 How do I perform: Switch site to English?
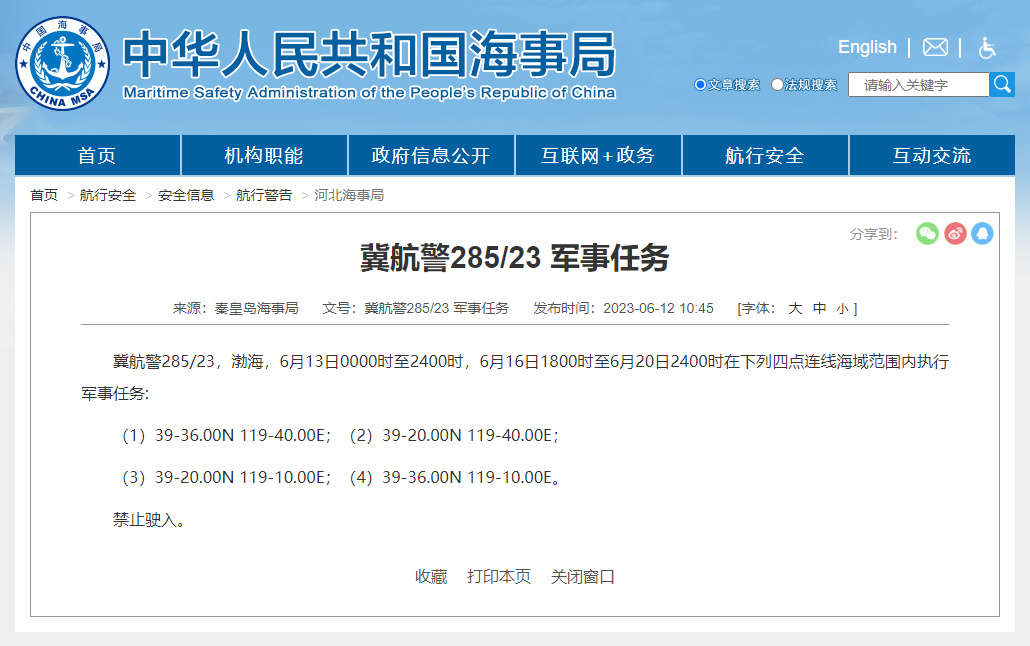click(867, 47)
